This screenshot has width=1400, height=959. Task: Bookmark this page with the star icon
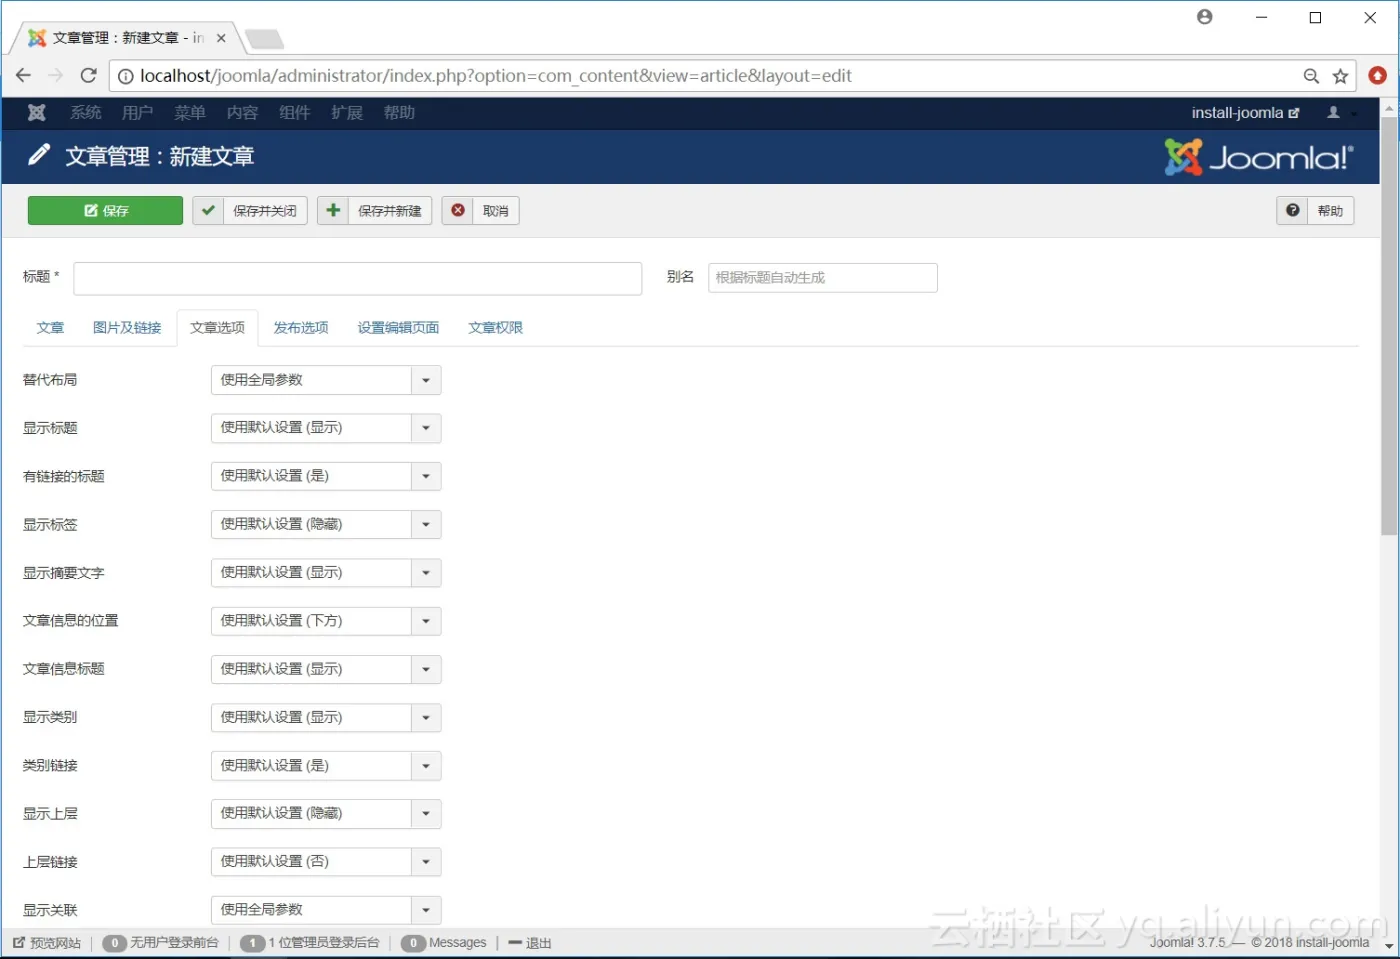(x=1341, y=76)
